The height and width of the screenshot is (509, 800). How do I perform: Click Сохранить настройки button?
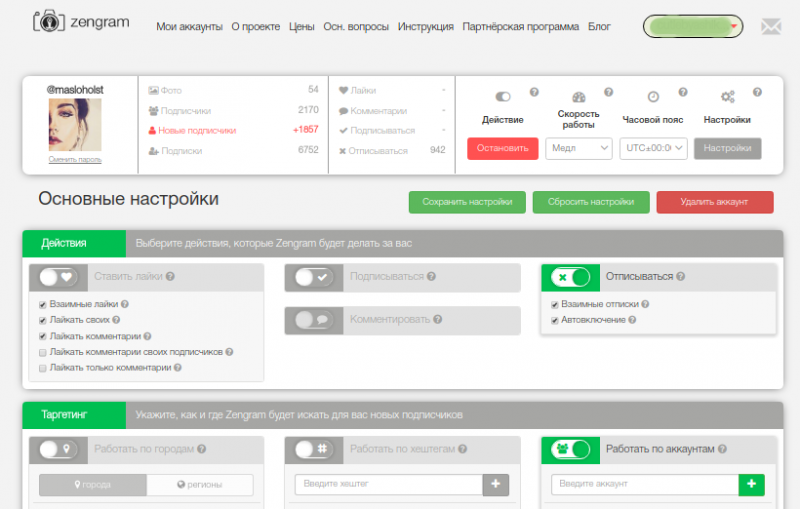click(x=467, y=202)
